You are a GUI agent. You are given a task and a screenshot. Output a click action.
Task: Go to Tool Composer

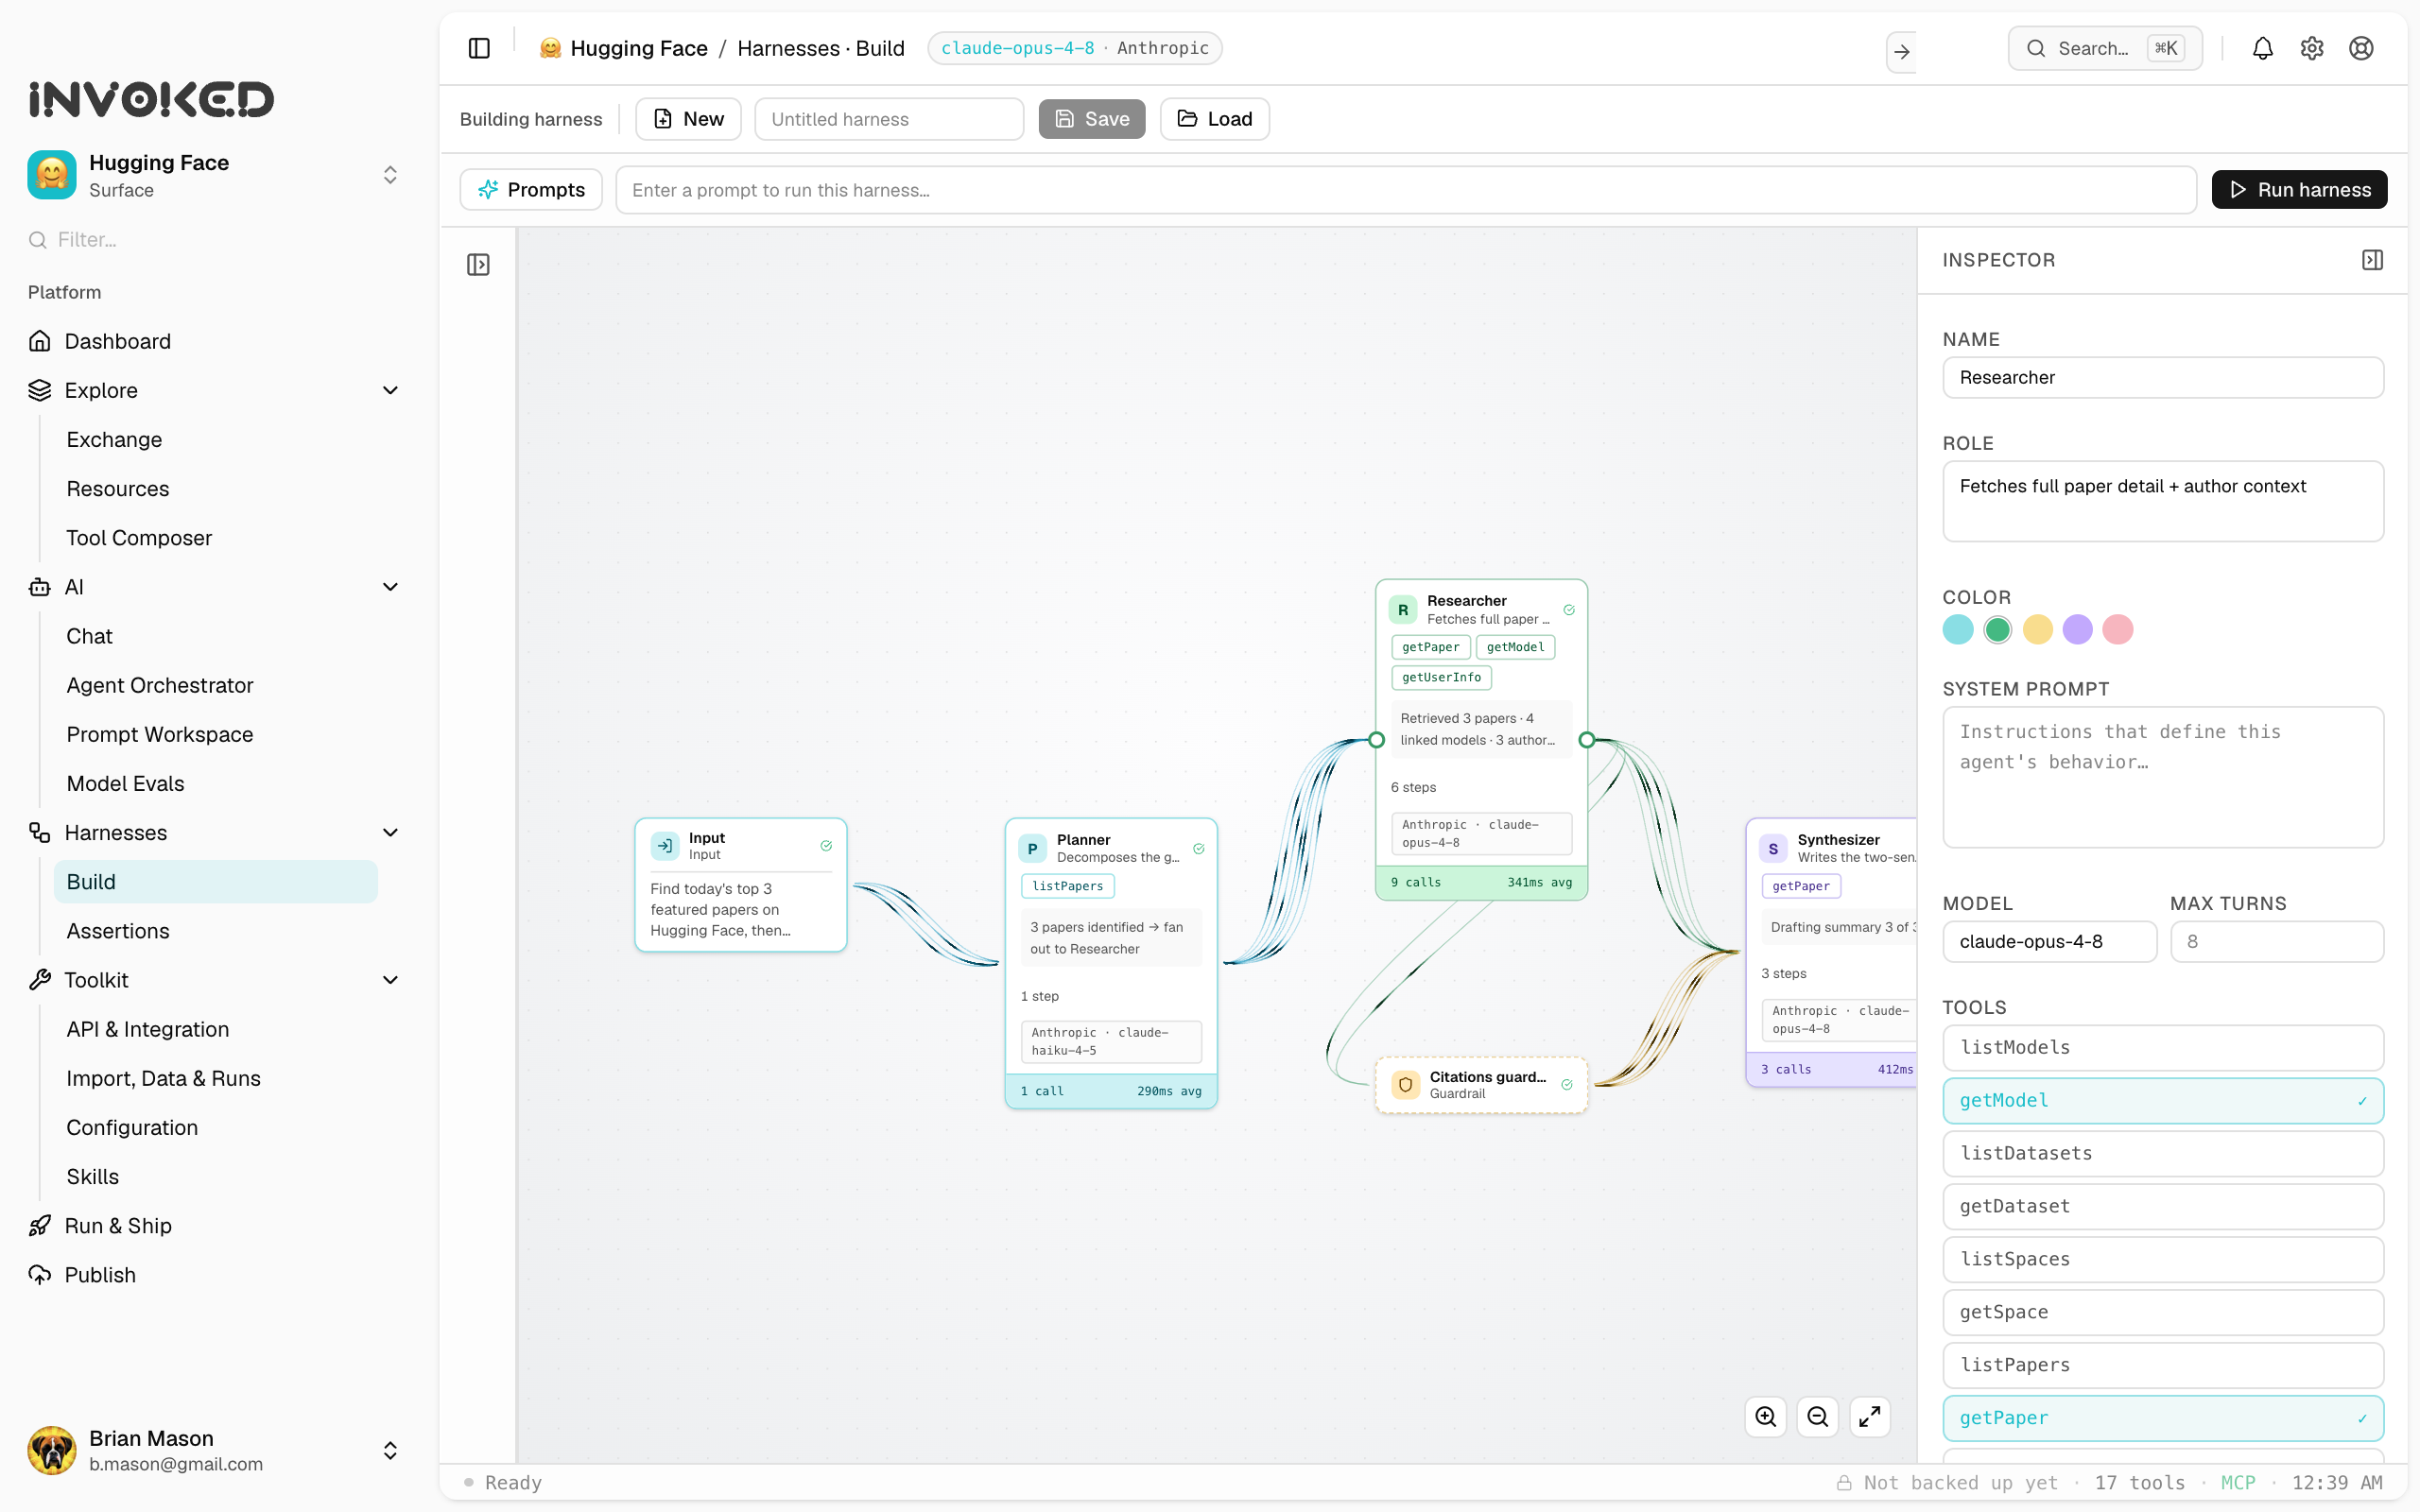click(x=139, y=538)
